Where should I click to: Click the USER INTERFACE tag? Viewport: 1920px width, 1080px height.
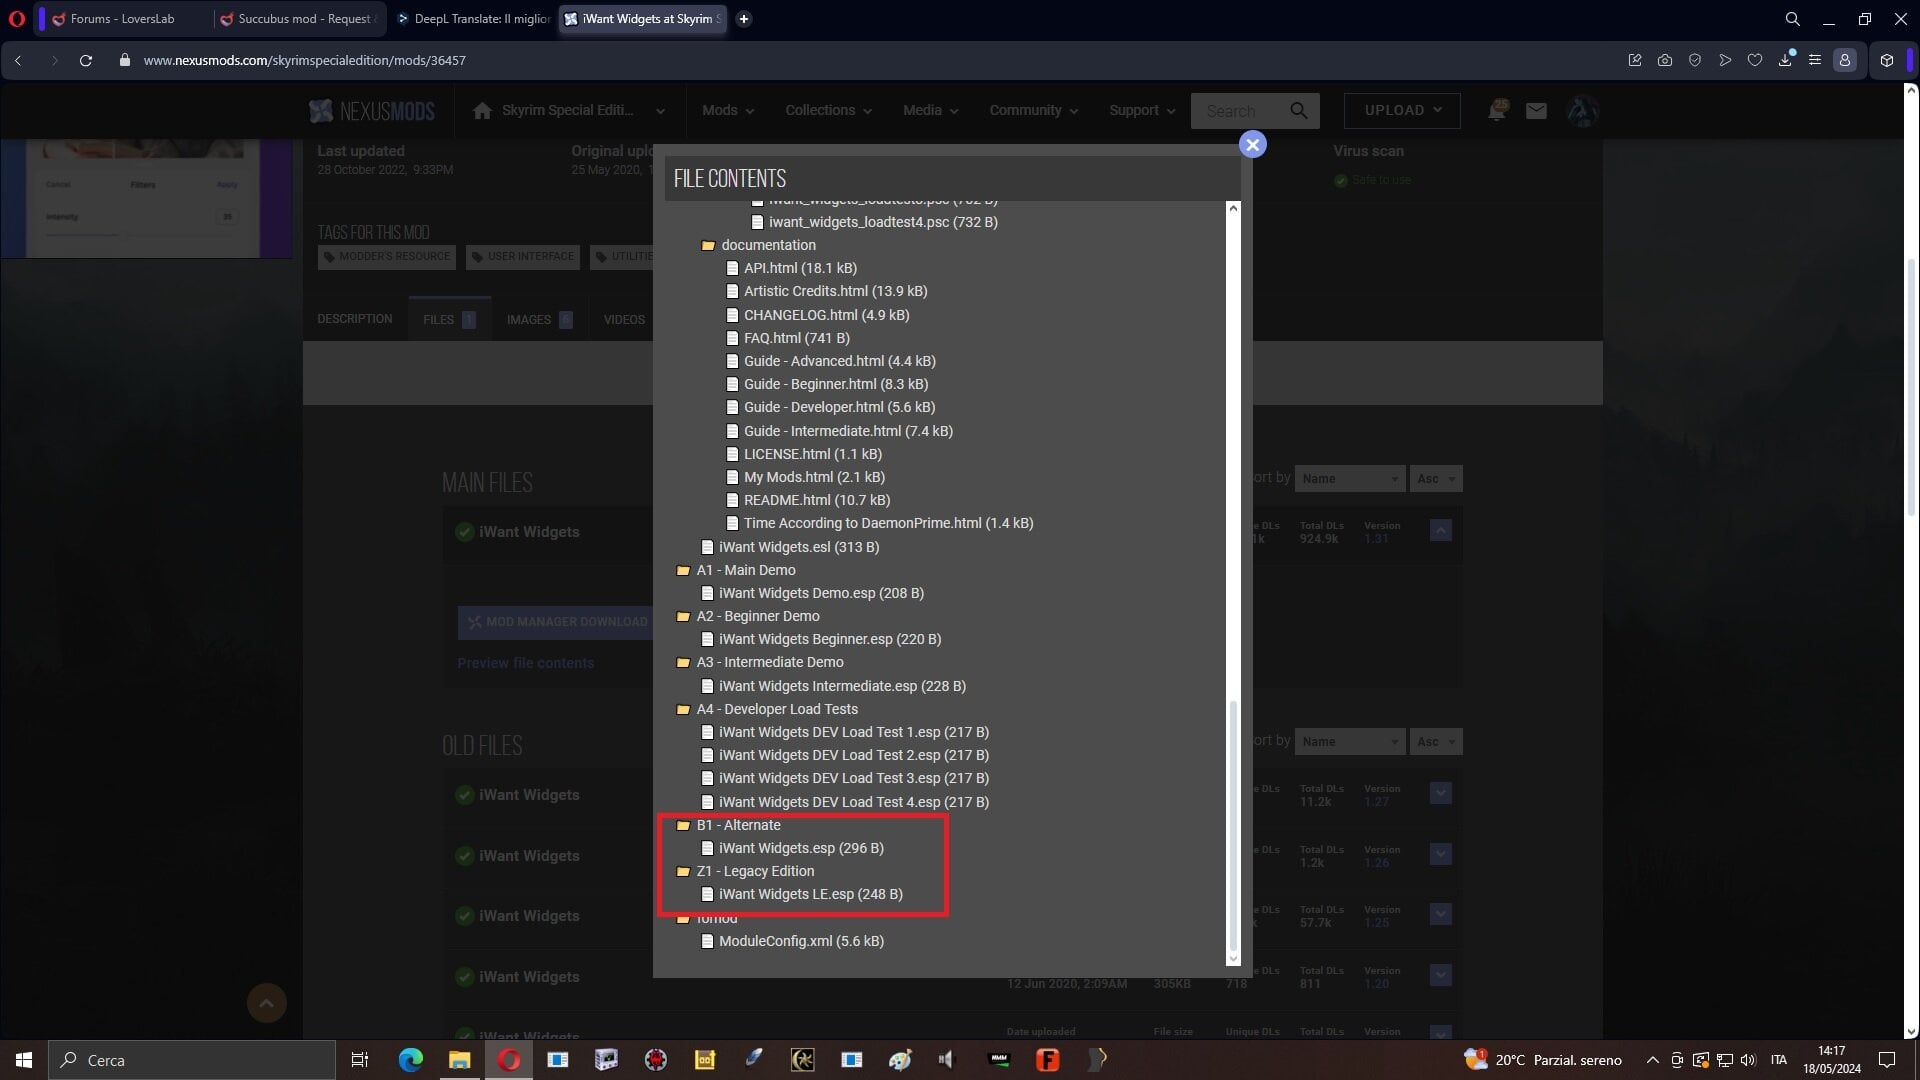523,257
